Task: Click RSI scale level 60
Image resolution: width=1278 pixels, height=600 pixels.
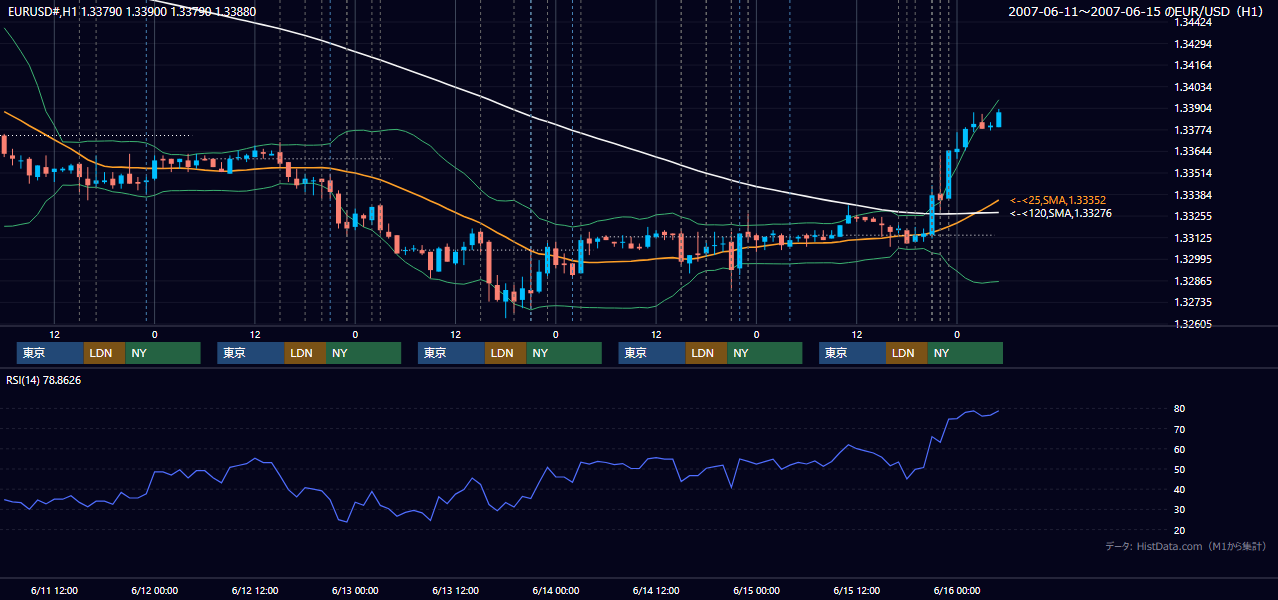Action: (x=1180, y=449)
